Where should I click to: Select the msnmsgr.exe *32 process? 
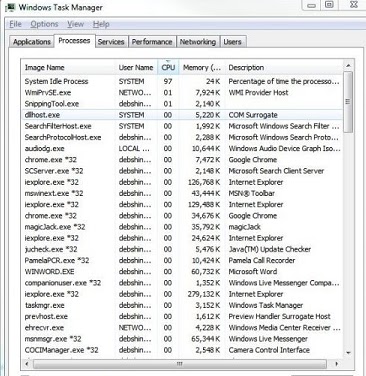[182, 339]
